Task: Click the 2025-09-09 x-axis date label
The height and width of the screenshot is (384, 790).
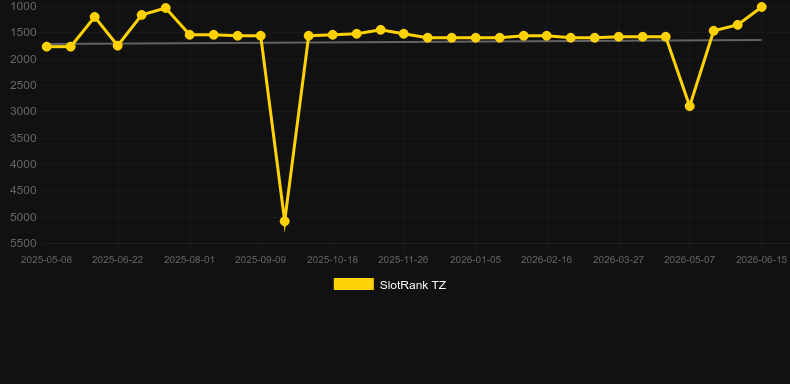Action: click(260, 260)
